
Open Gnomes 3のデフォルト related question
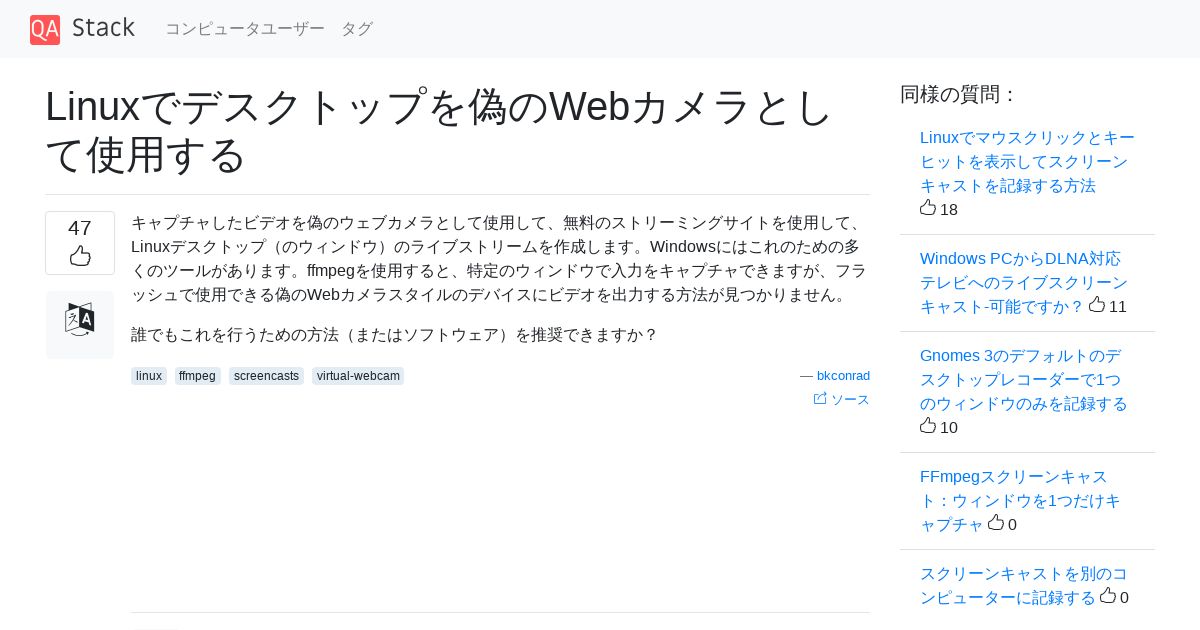coord(1024,380)
